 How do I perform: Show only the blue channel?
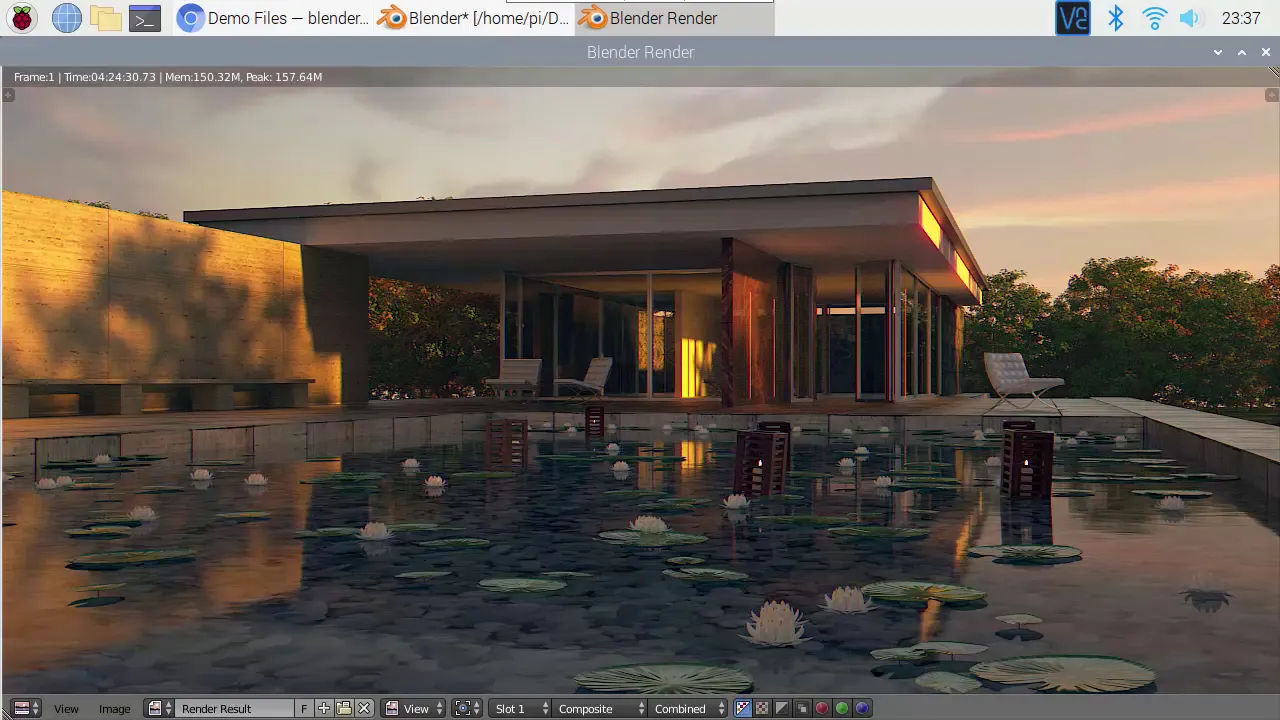(862, 708)
